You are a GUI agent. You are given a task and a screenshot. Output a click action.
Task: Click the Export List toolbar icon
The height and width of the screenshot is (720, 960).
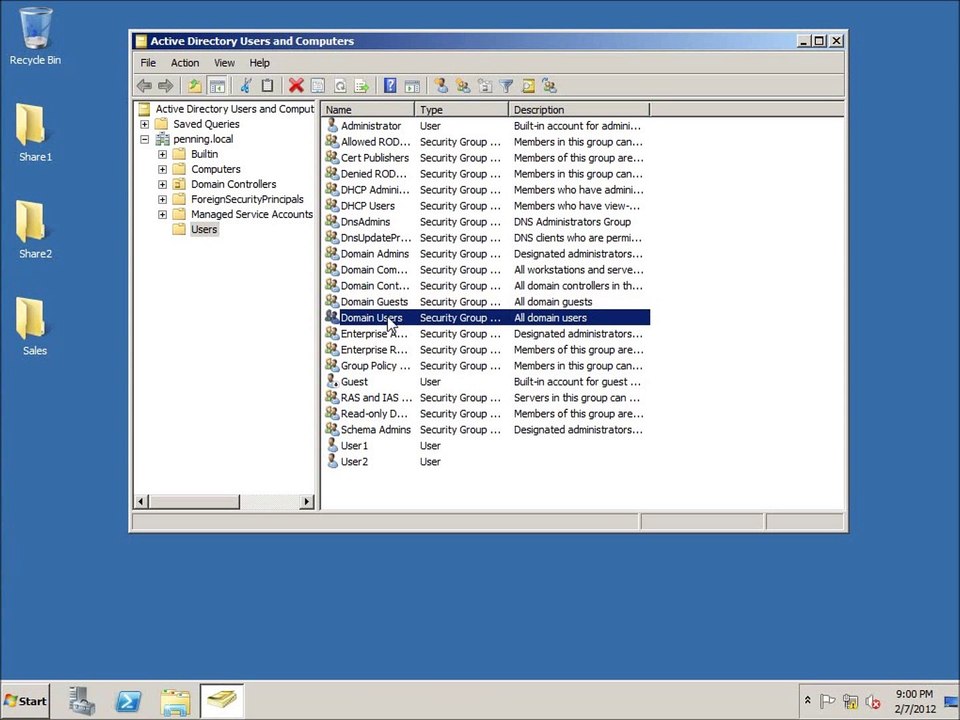click(362, 86)
